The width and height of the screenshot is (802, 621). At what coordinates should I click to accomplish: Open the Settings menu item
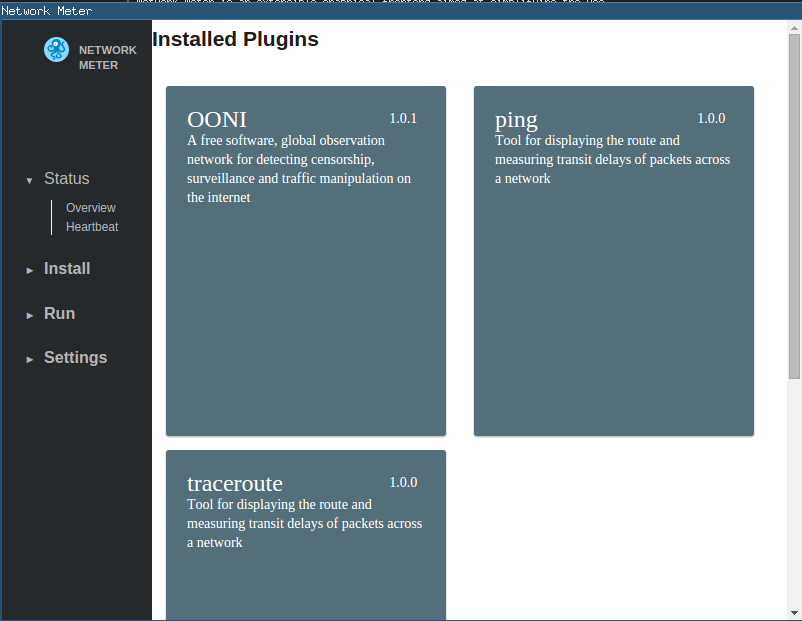click(x=76, y=358)
